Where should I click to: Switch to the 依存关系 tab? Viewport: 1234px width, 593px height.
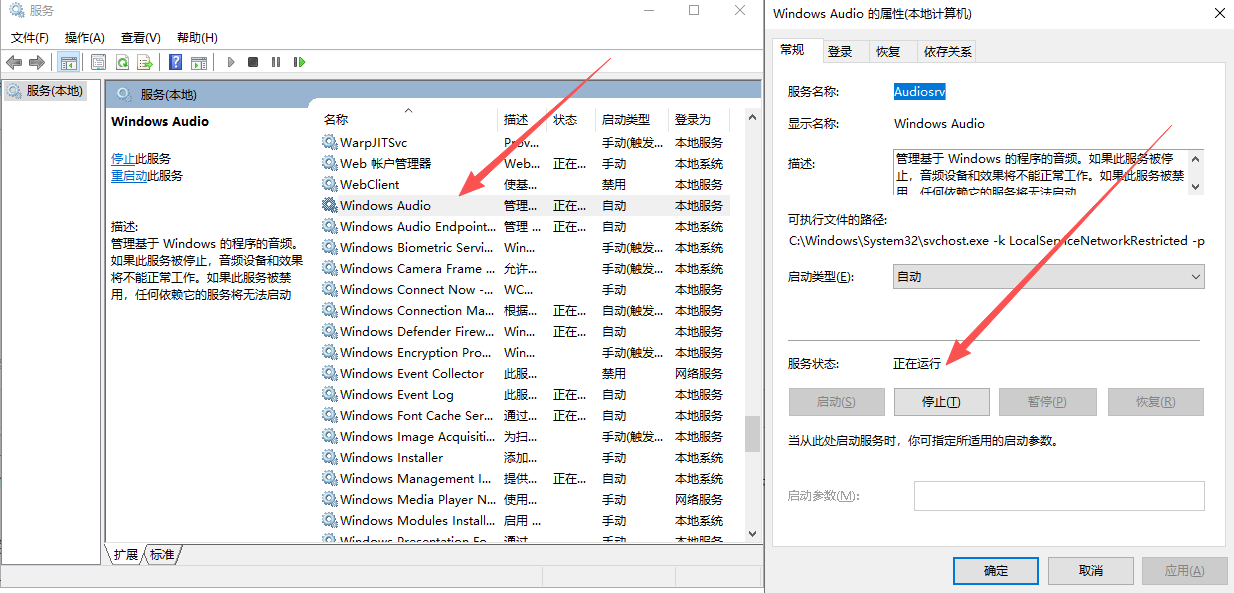[948, 52]
